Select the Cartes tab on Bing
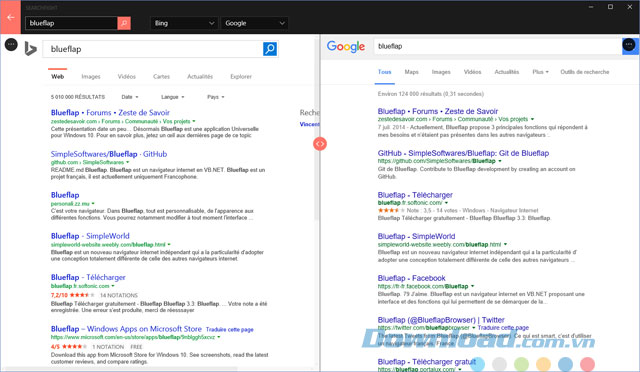The width and height of the screenshot is (640, 372). point(161,76)
